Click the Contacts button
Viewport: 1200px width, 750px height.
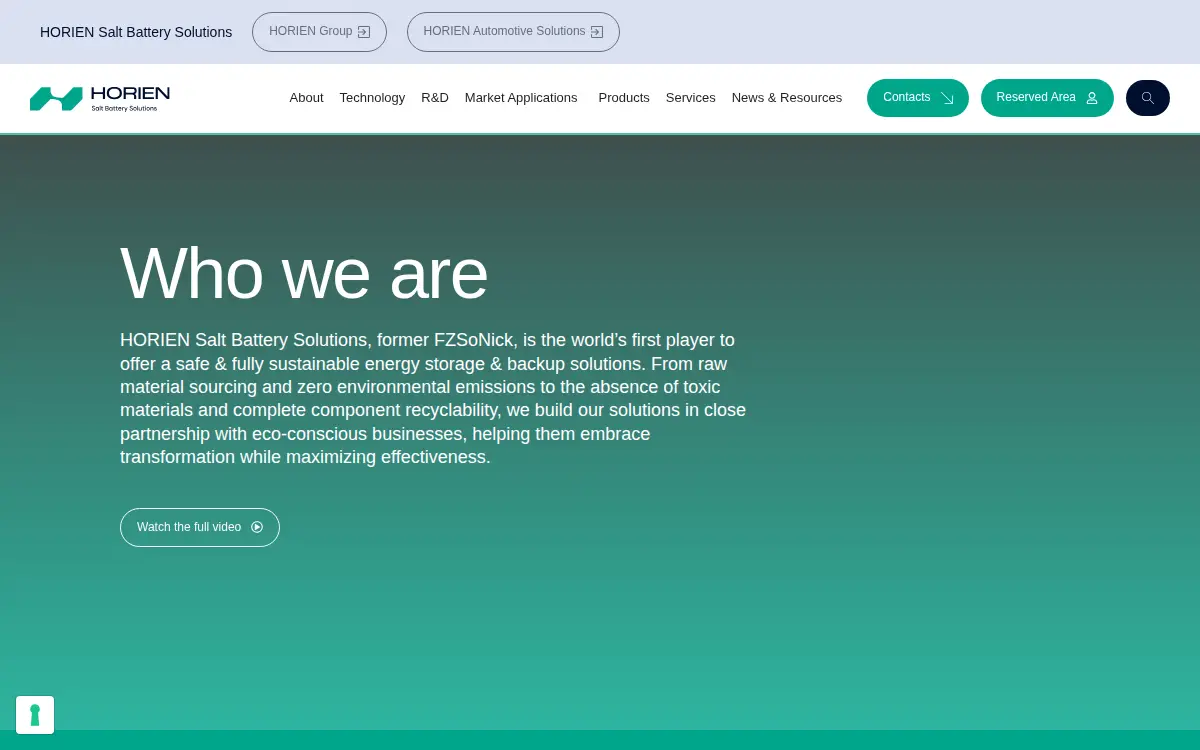pos(918,98)
